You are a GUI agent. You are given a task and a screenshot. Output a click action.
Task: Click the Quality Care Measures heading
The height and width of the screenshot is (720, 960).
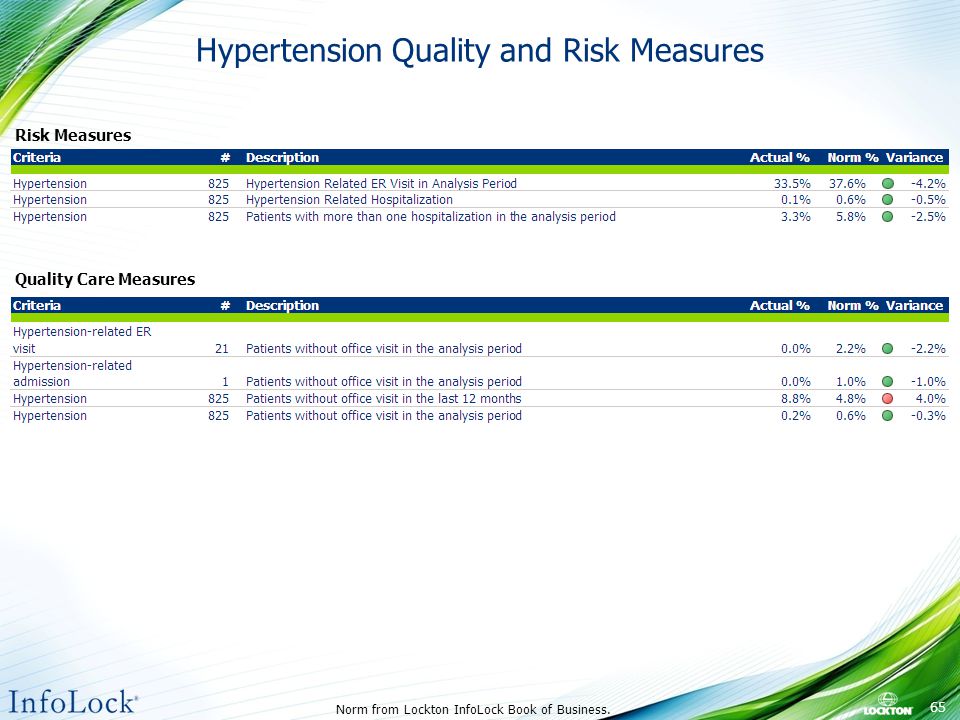point(105,279)
